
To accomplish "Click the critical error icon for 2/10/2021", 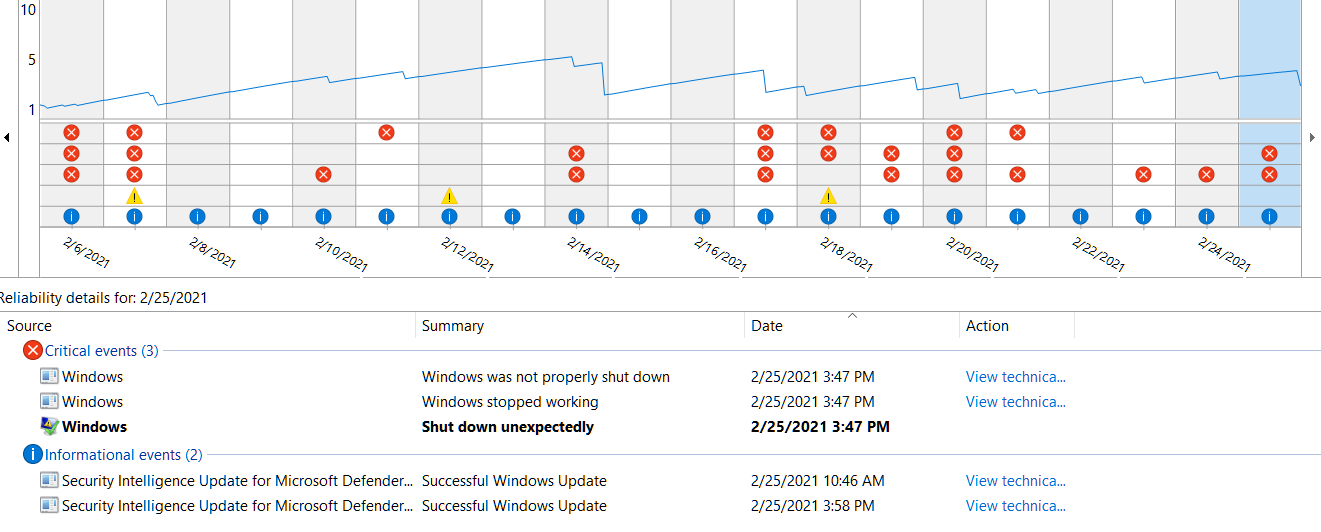I will (323, 175).
